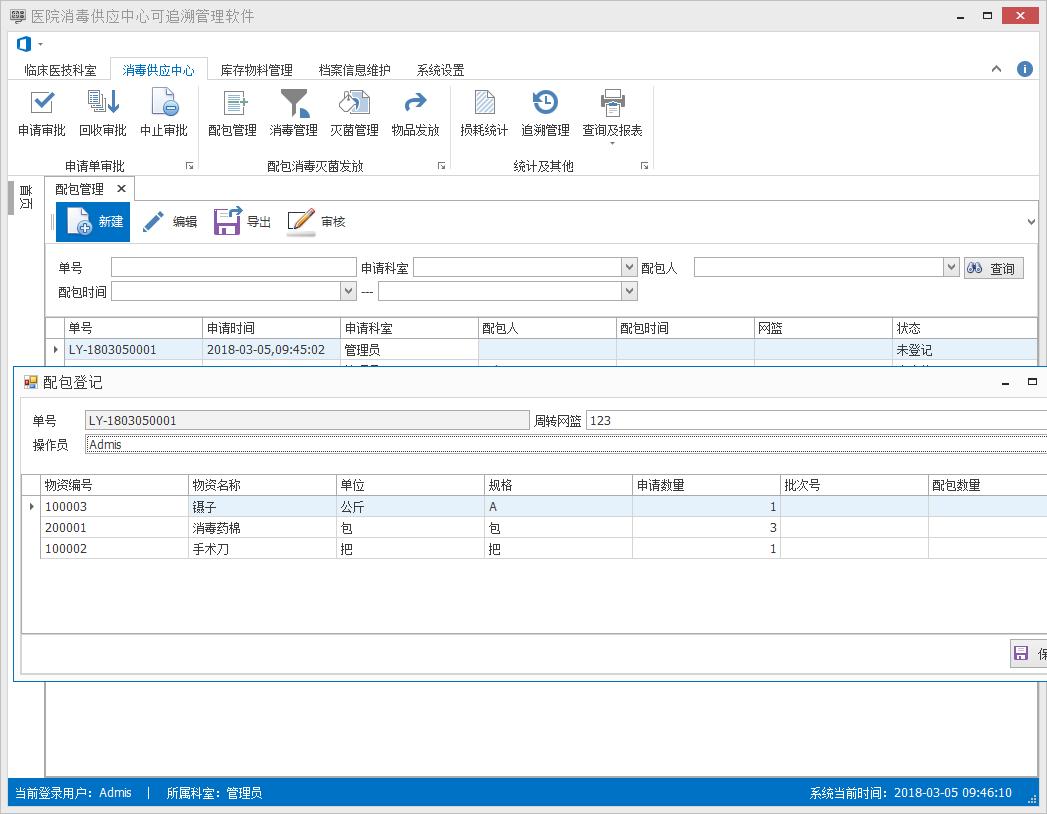1047x814 pixels.
Task: Sort by 物资名称 column header
Action: coord(262,485)
